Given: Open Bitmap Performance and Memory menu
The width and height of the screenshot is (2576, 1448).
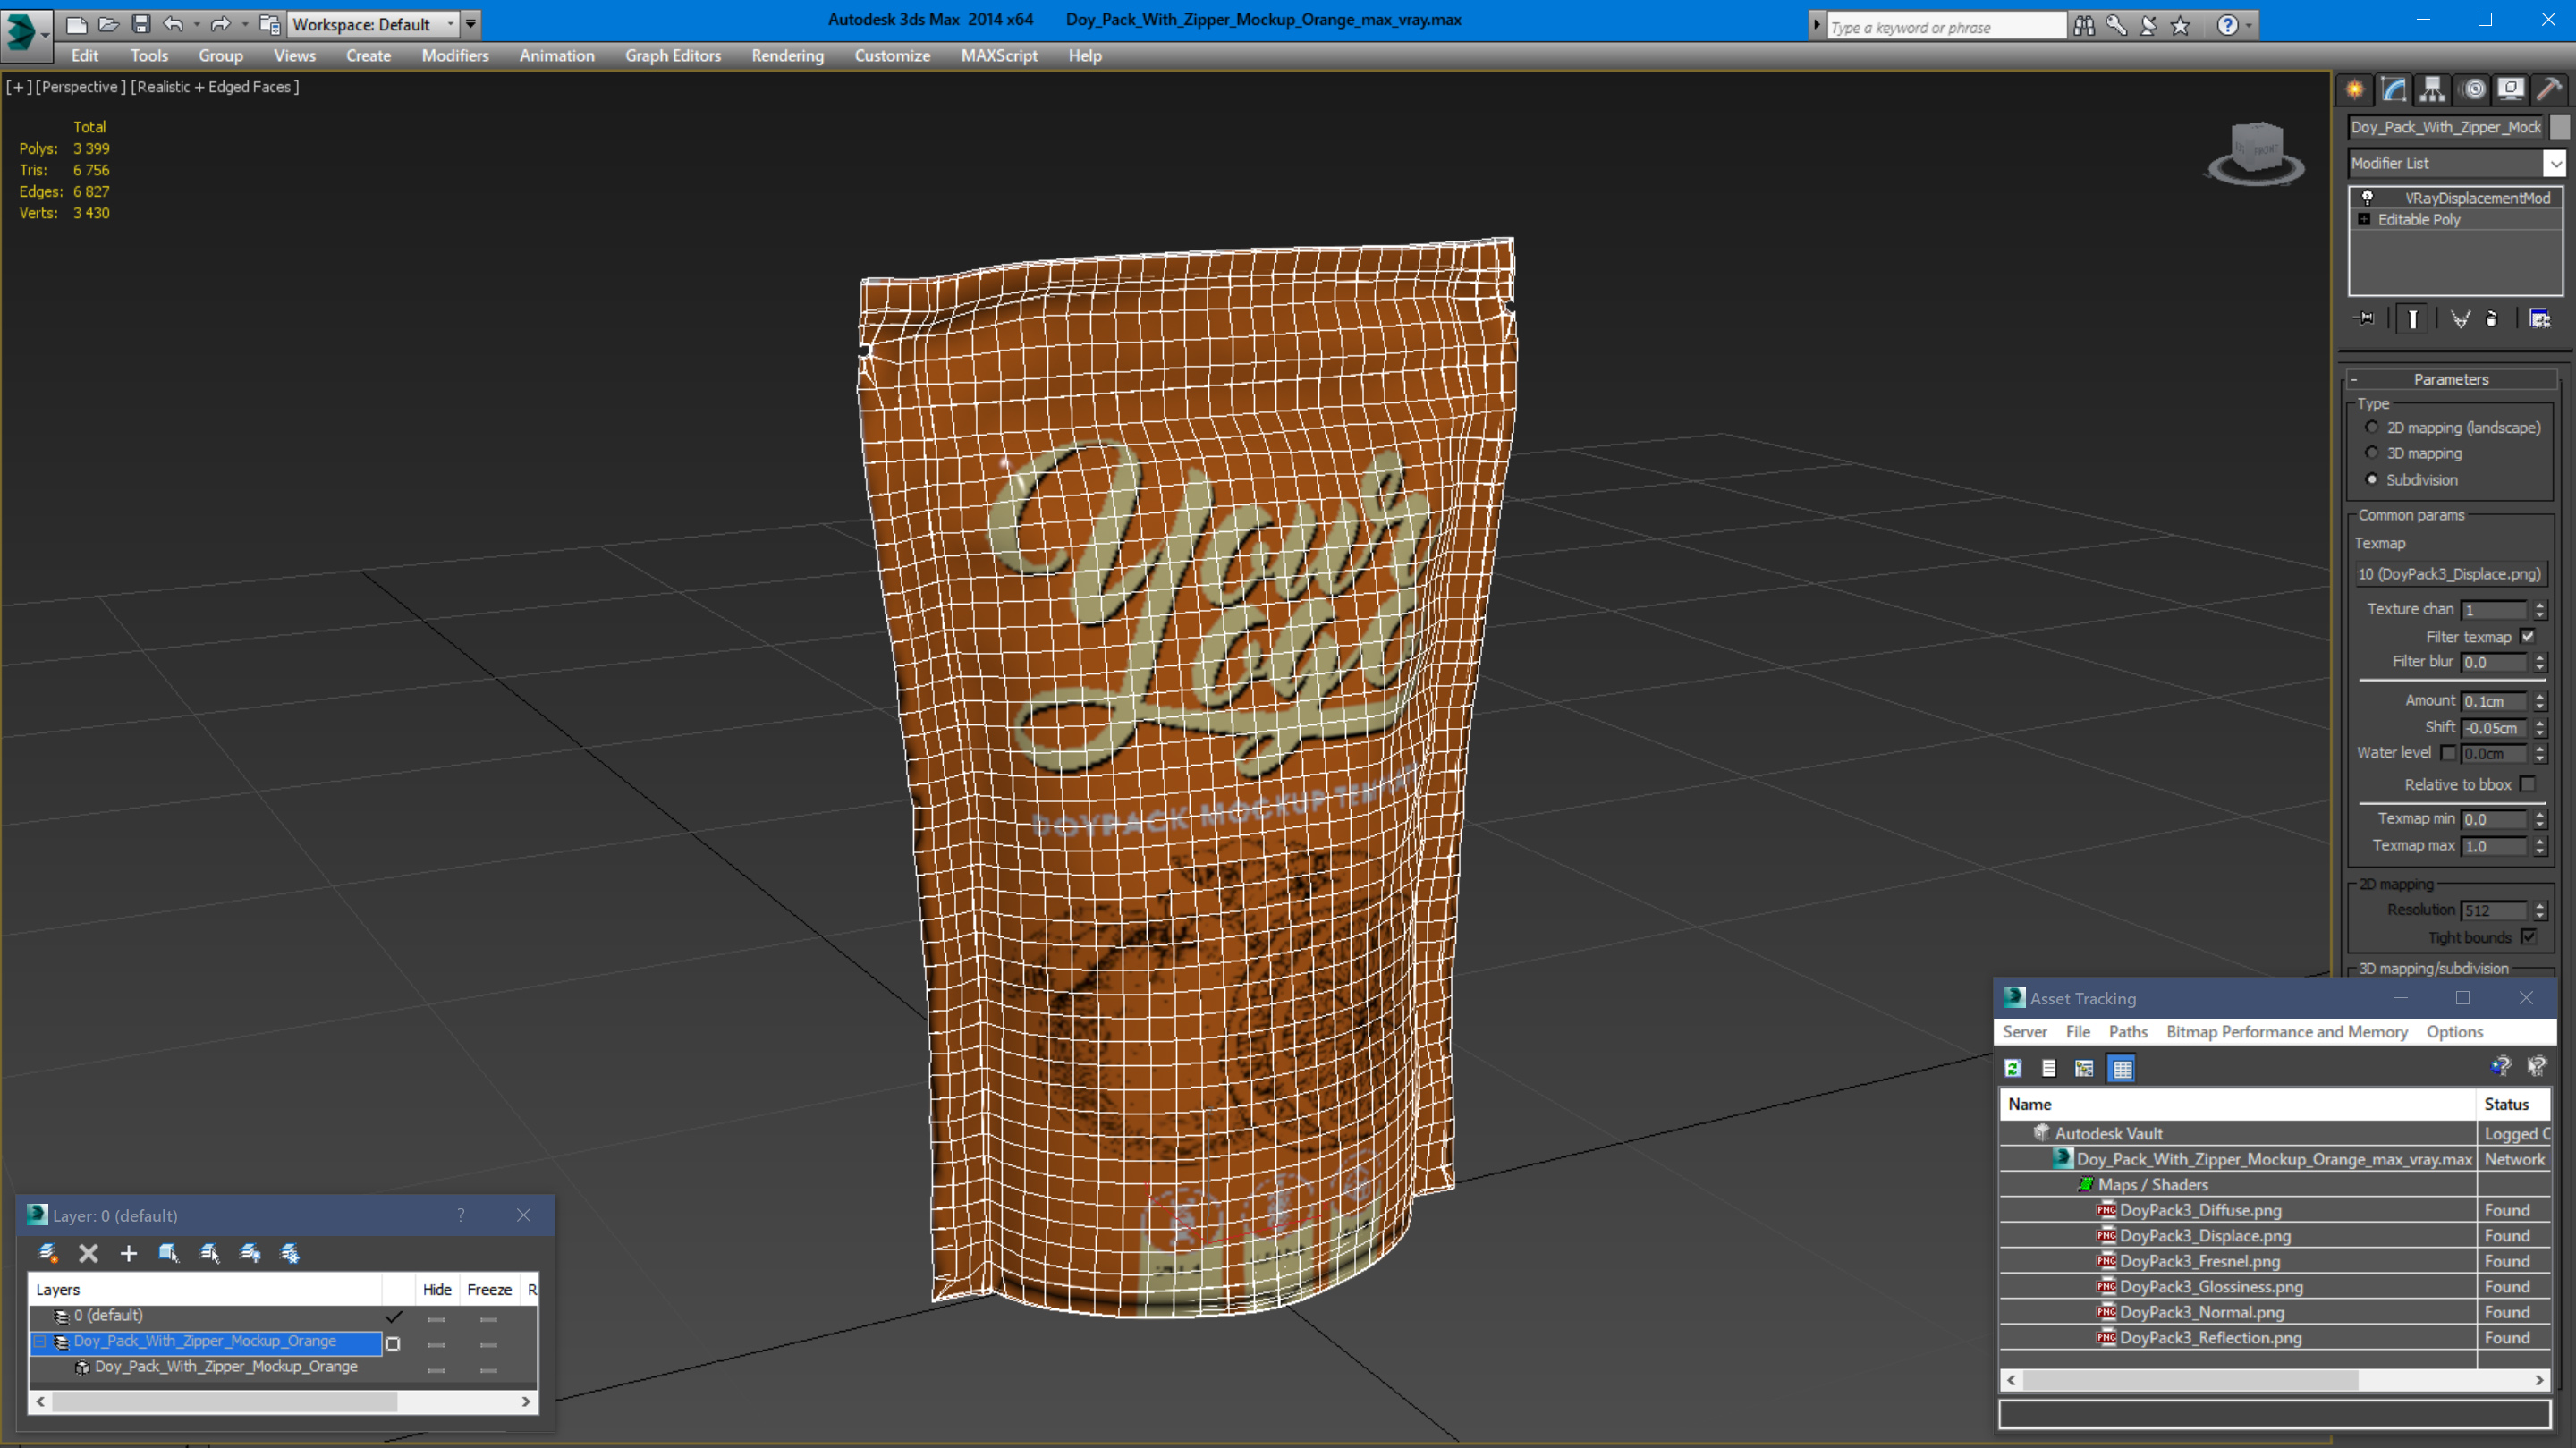Looking at the screenshot, I should tap(2287, 1032).
